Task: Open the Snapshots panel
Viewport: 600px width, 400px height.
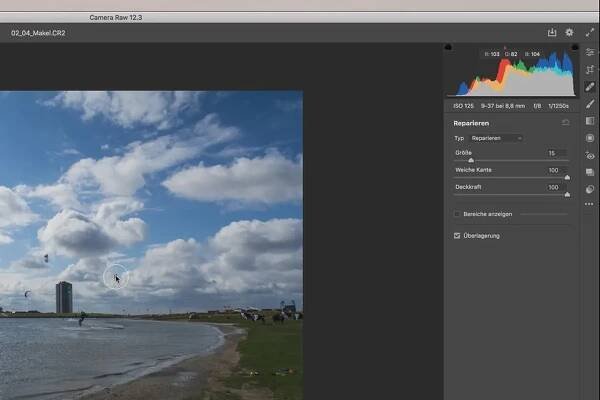Action: click(590, 173)
